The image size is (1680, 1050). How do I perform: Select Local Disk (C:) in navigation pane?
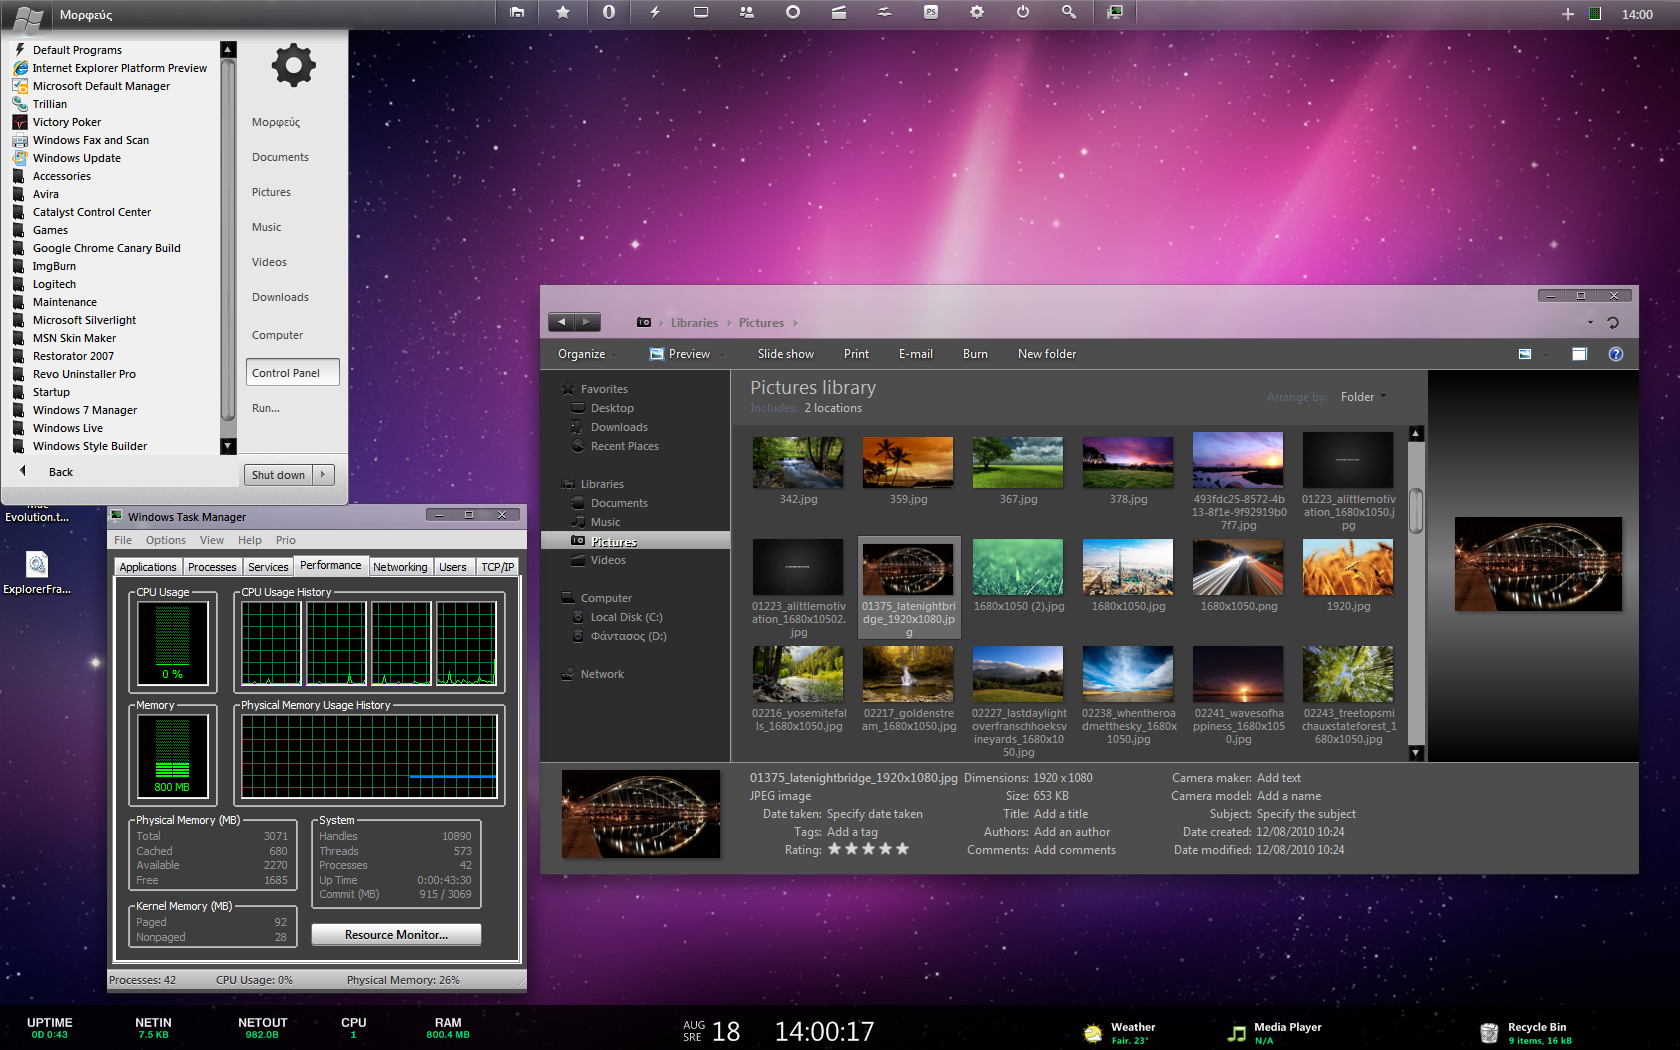(x=626, y=617)
